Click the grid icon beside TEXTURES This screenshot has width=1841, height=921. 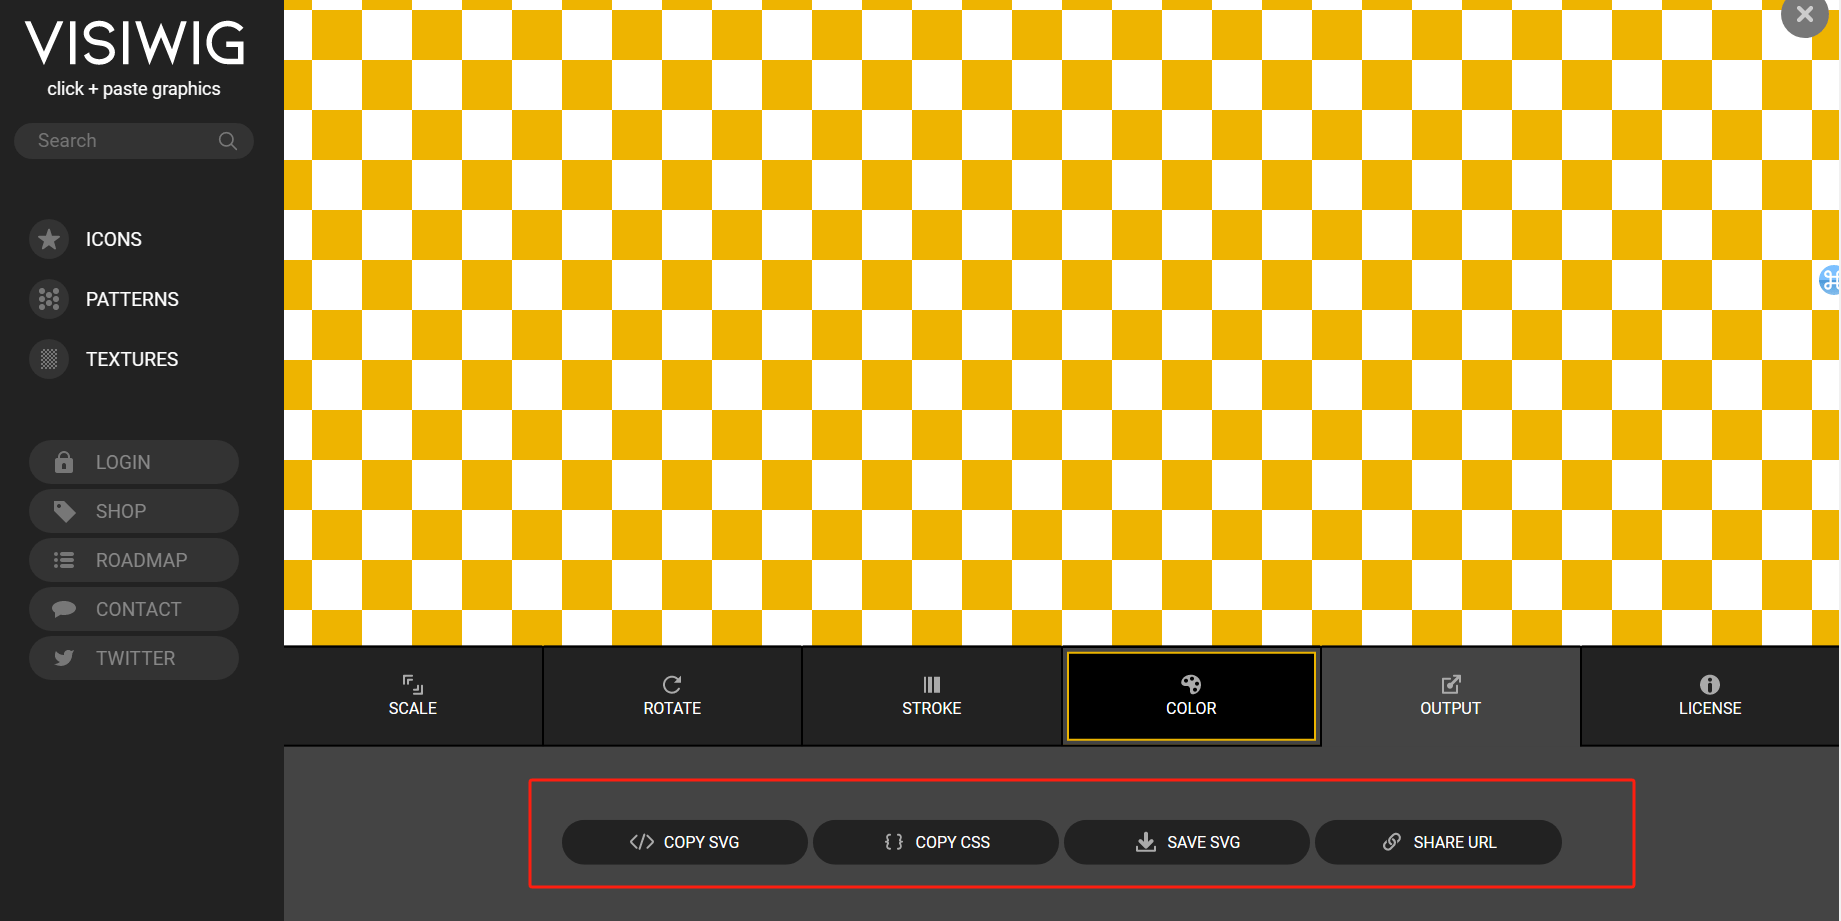tap(49, 359)
